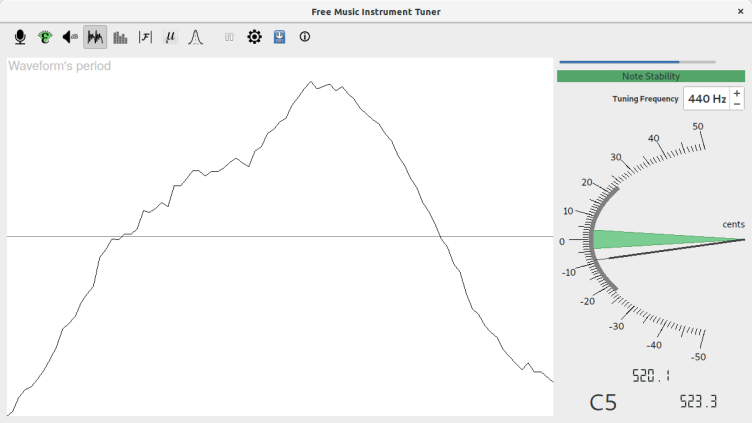This screenshot has width=752, height=423.
Task: Click the blue download save icon
Action: pos(279,37)
